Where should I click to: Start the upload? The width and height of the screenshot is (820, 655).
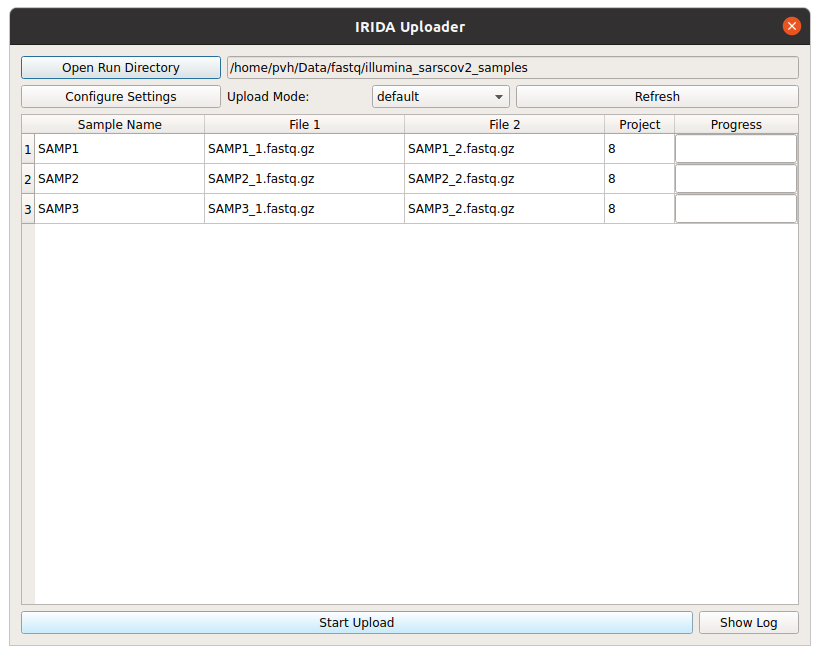click(x=357, y=623)
